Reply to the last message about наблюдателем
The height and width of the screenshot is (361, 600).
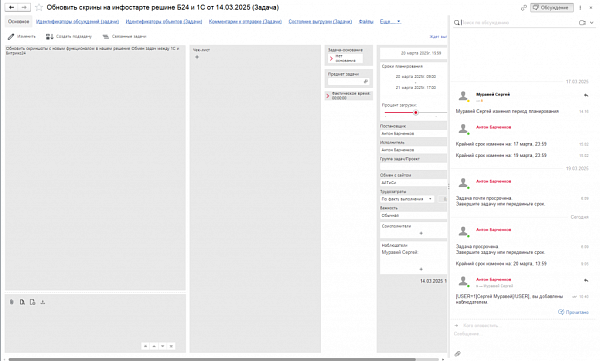586,280
